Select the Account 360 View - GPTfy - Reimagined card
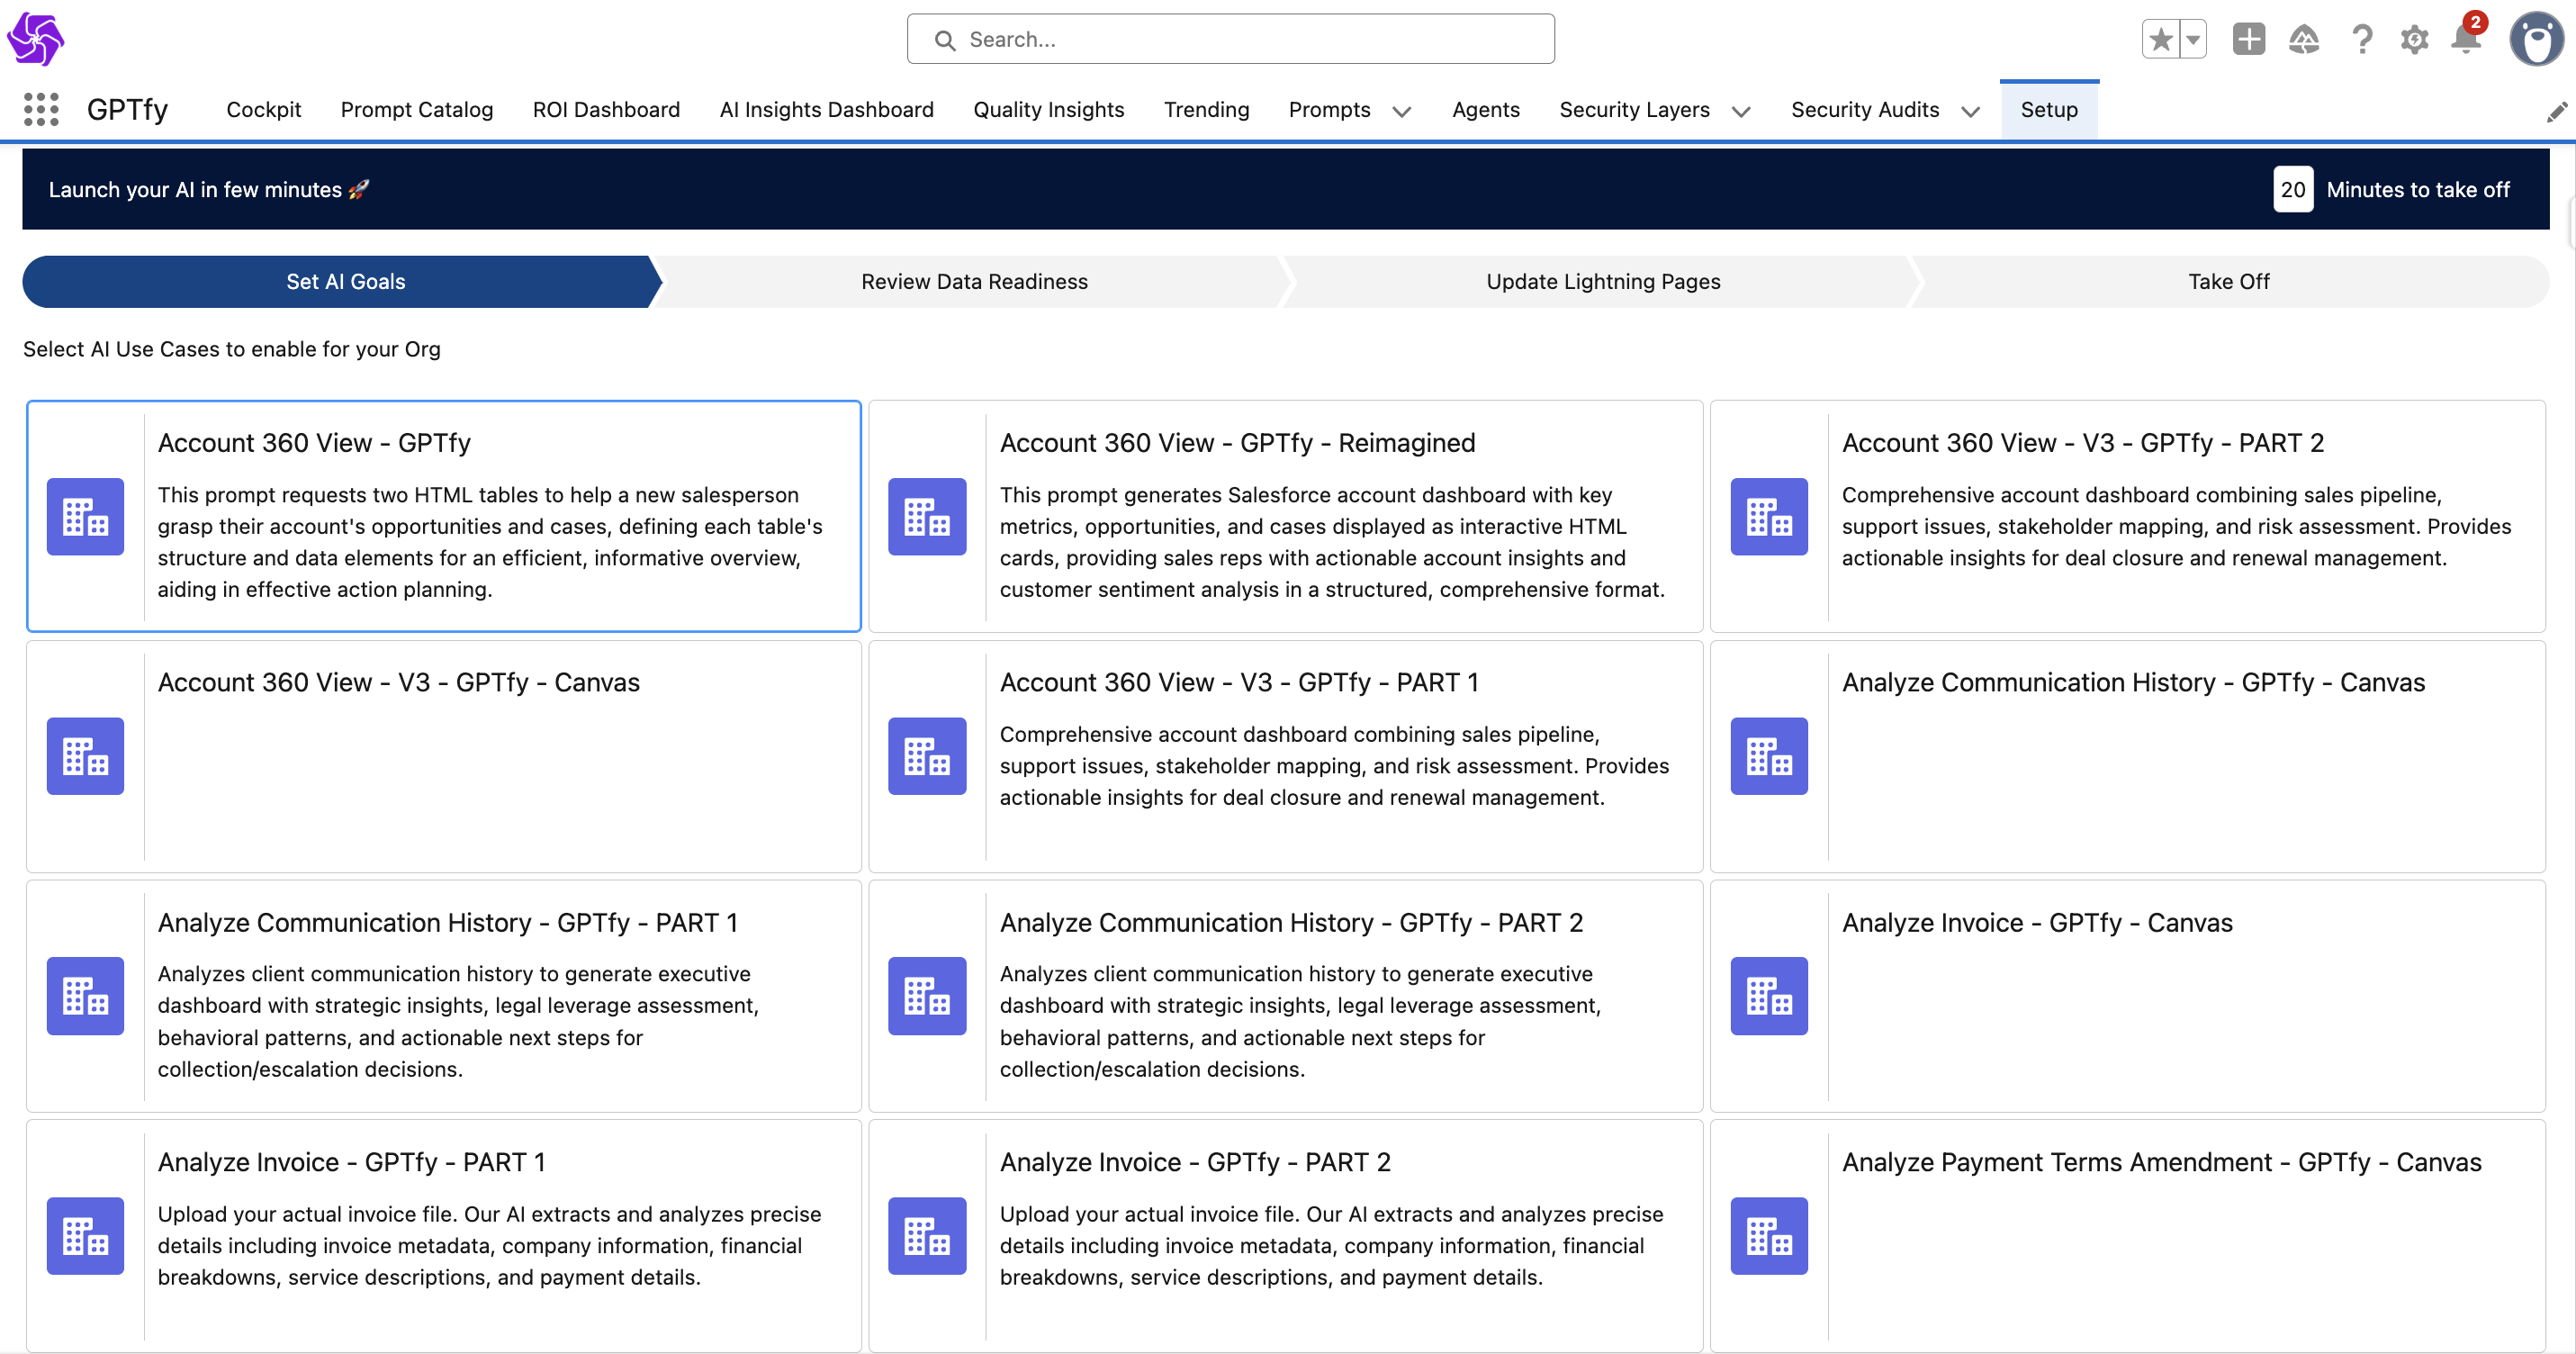 (x=1285, y=516)
